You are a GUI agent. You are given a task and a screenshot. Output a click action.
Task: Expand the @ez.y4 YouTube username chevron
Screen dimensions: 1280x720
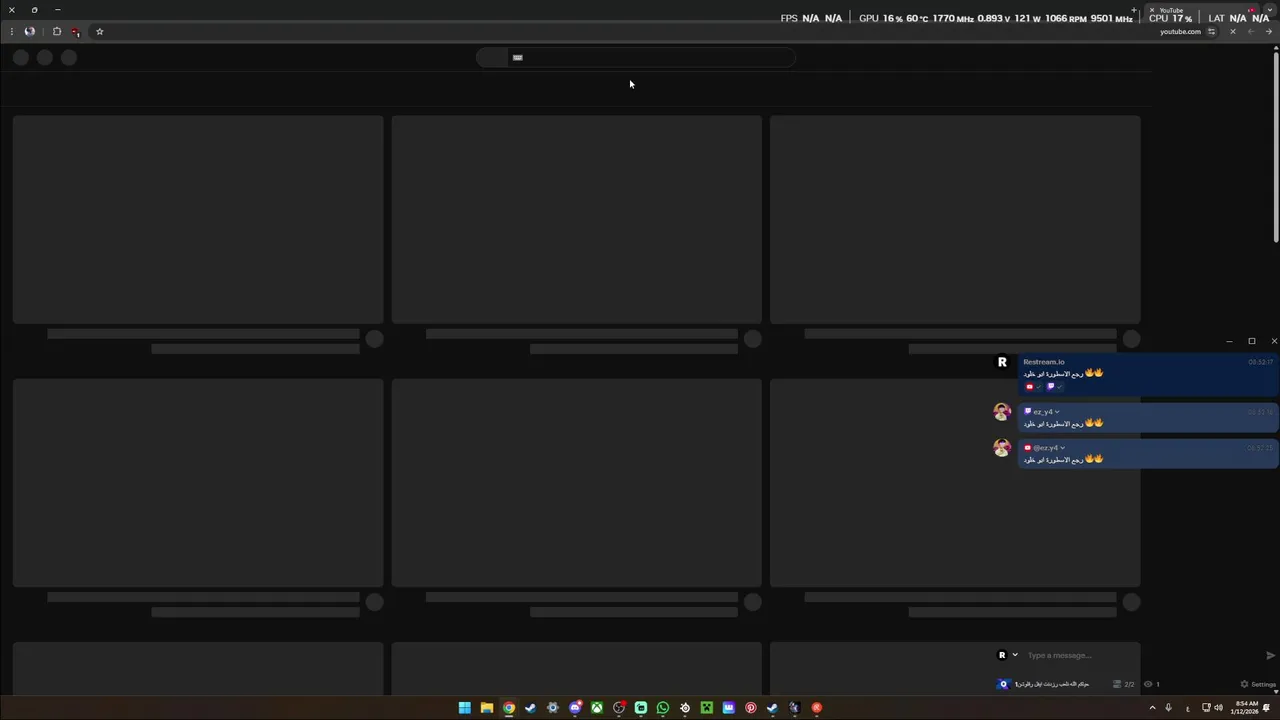coord(1062,448)
